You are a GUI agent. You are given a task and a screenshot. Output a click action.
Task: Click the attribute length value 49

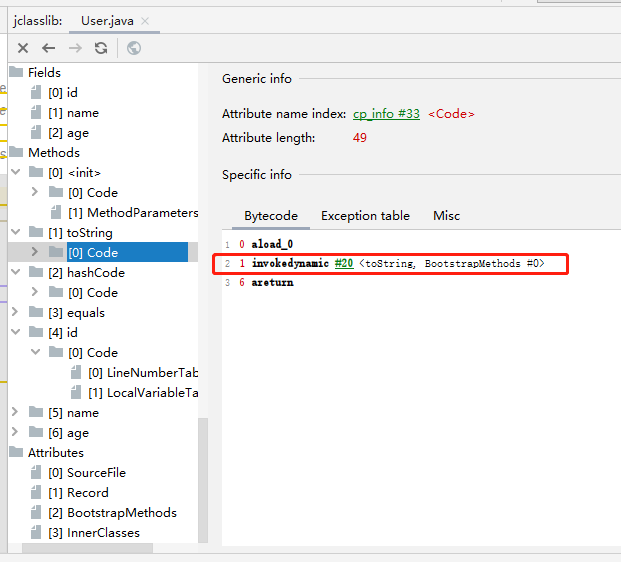pos(360,138)
